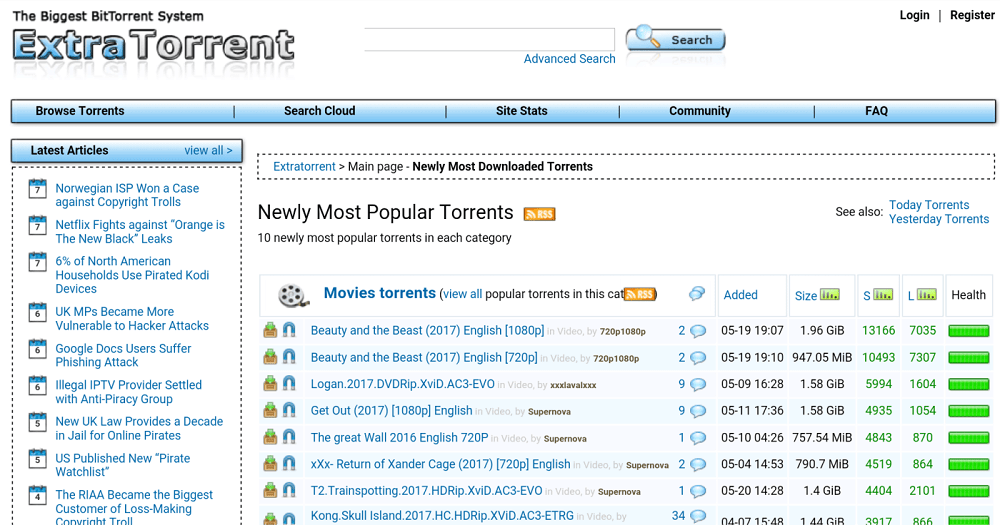Open the Community menu
This screenshot has height=525, width=1000.
(x=700, y=111)
